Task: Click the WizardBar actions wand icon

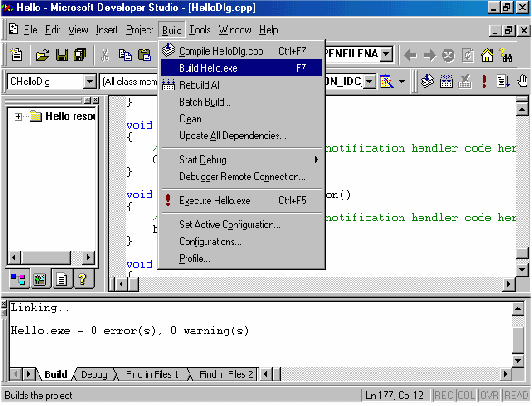Action: click(387, 81)
